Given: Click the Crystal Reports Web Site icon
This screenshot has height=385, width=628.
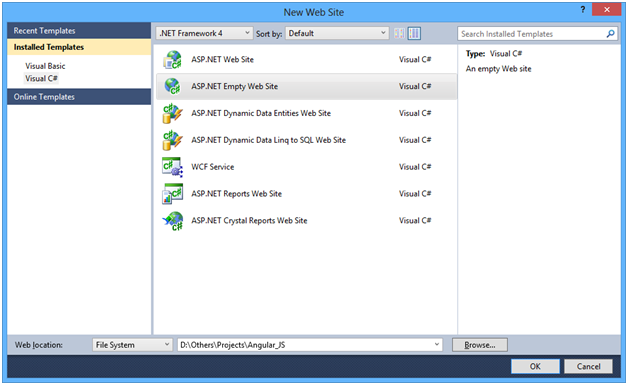Looking at the screenshot, I should pos(173,221).
